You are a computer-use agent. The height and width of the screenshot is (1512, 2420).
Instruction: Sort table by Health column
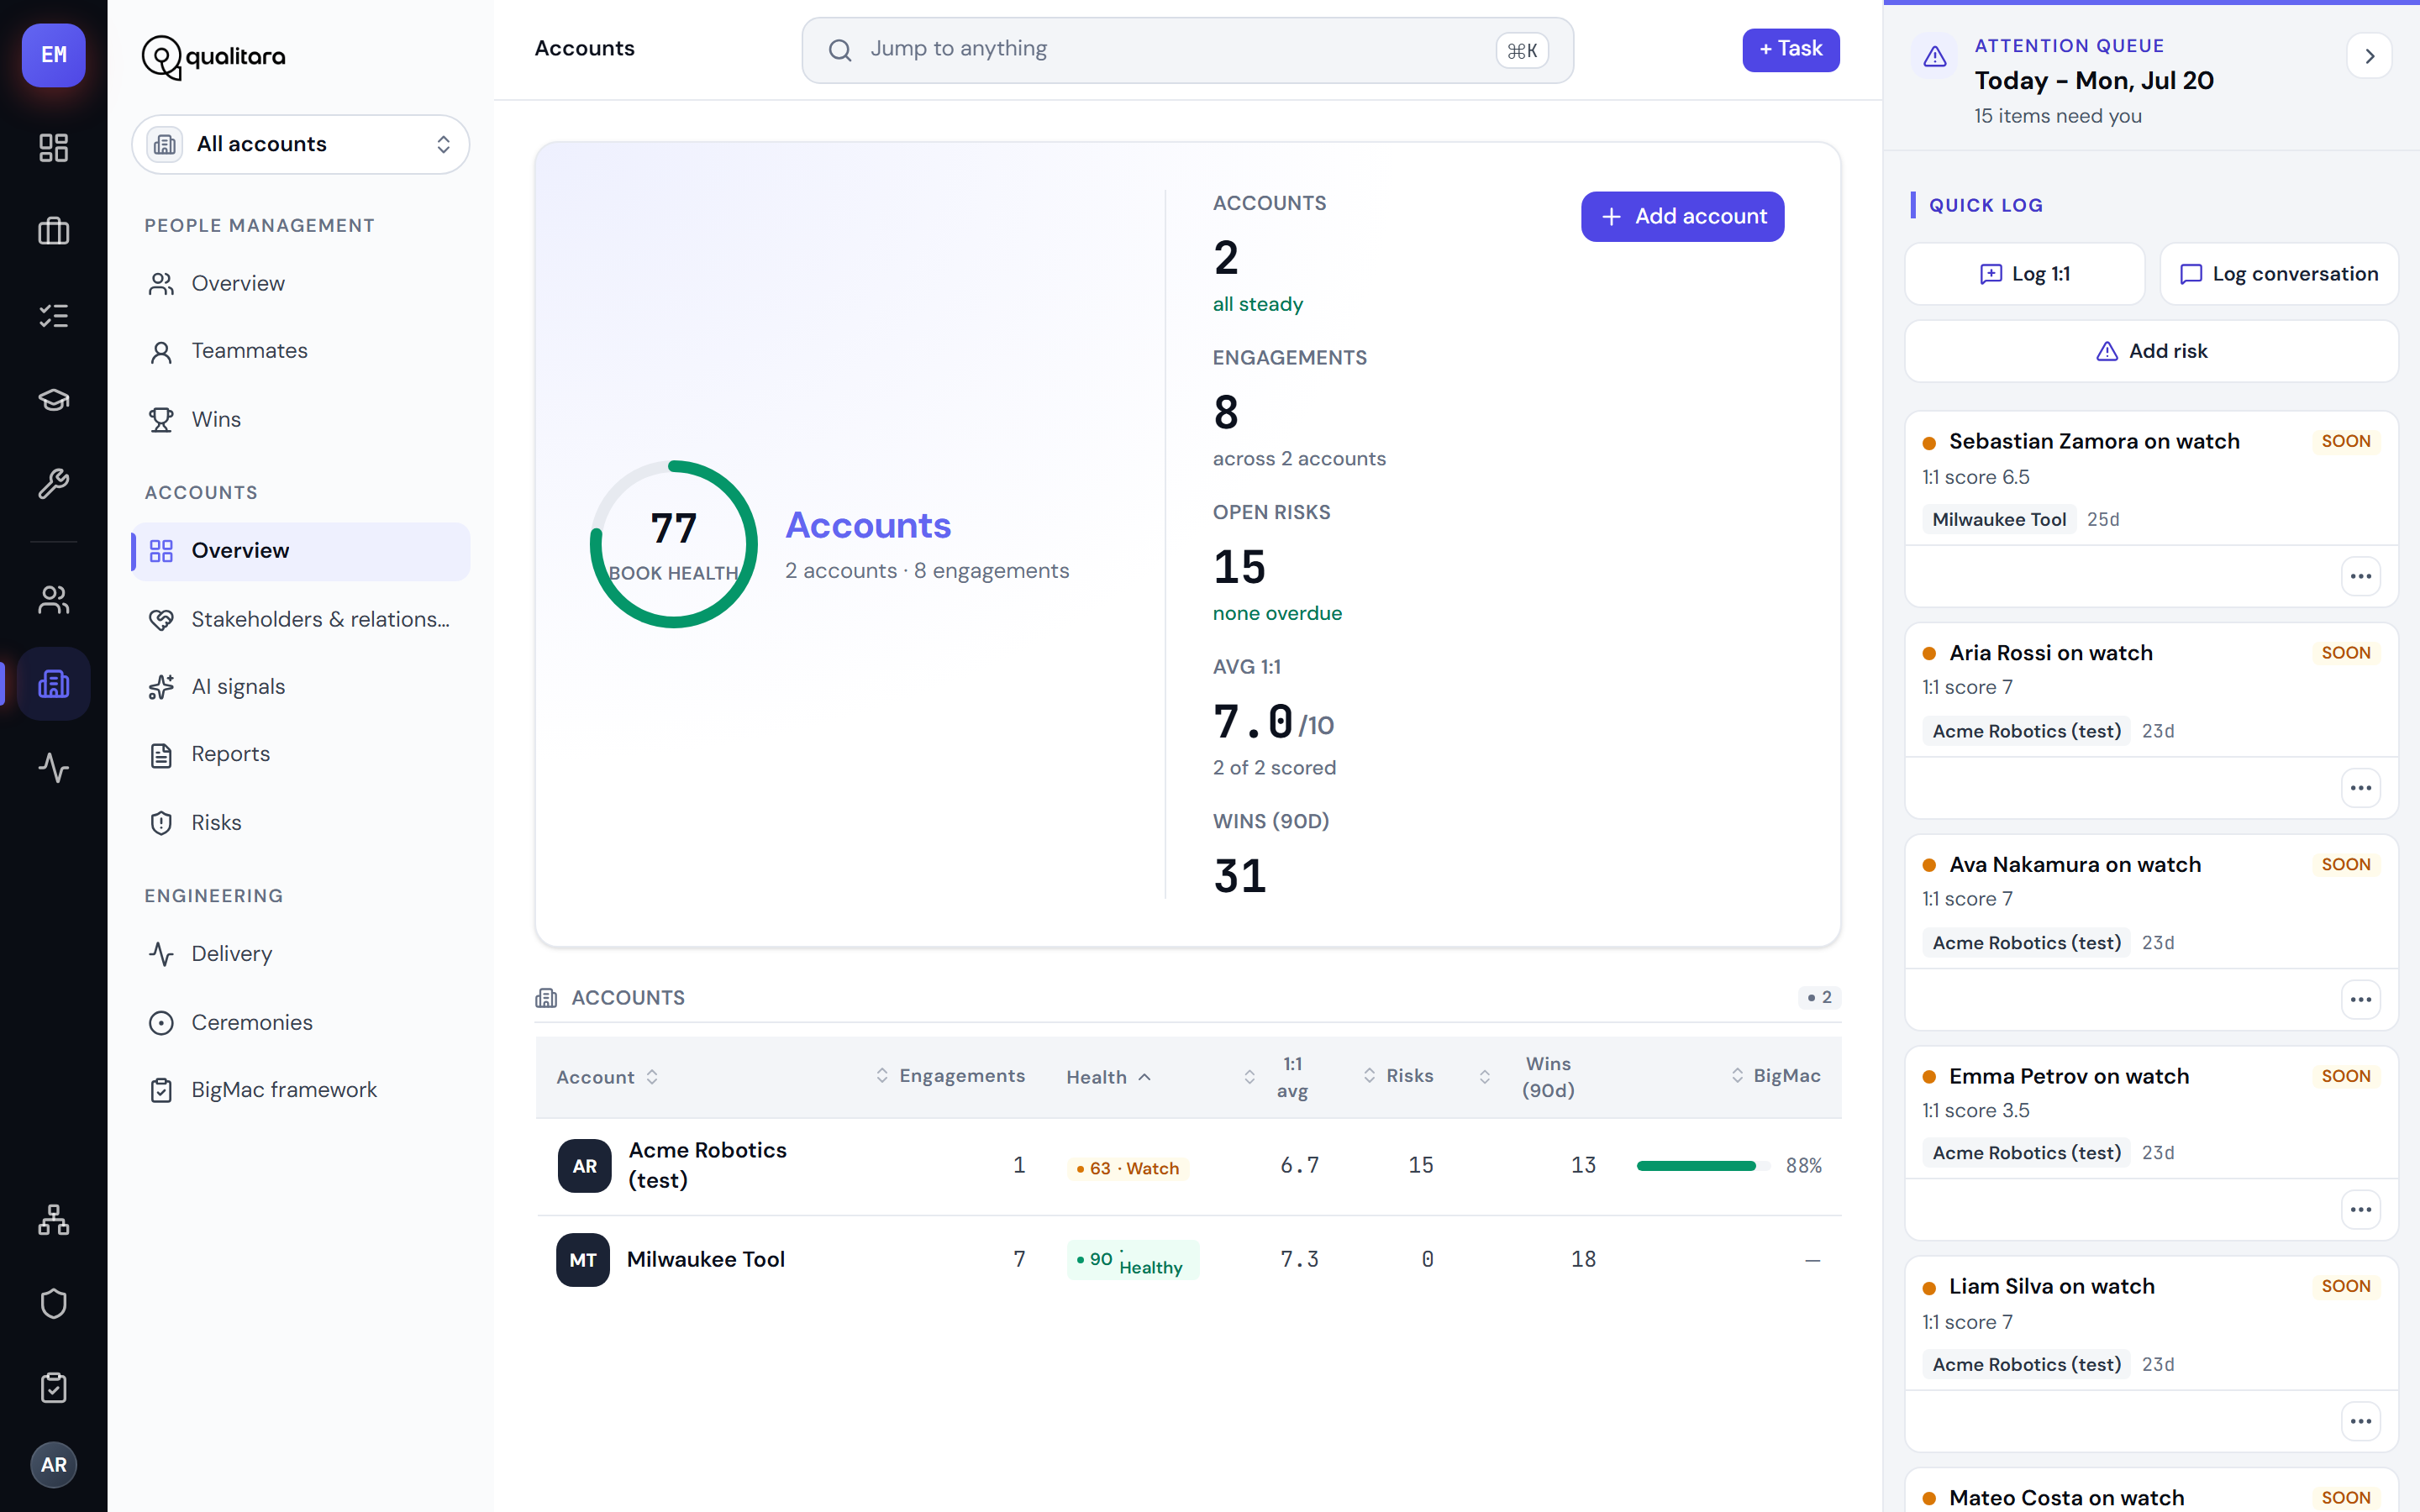[1109, 1077]
